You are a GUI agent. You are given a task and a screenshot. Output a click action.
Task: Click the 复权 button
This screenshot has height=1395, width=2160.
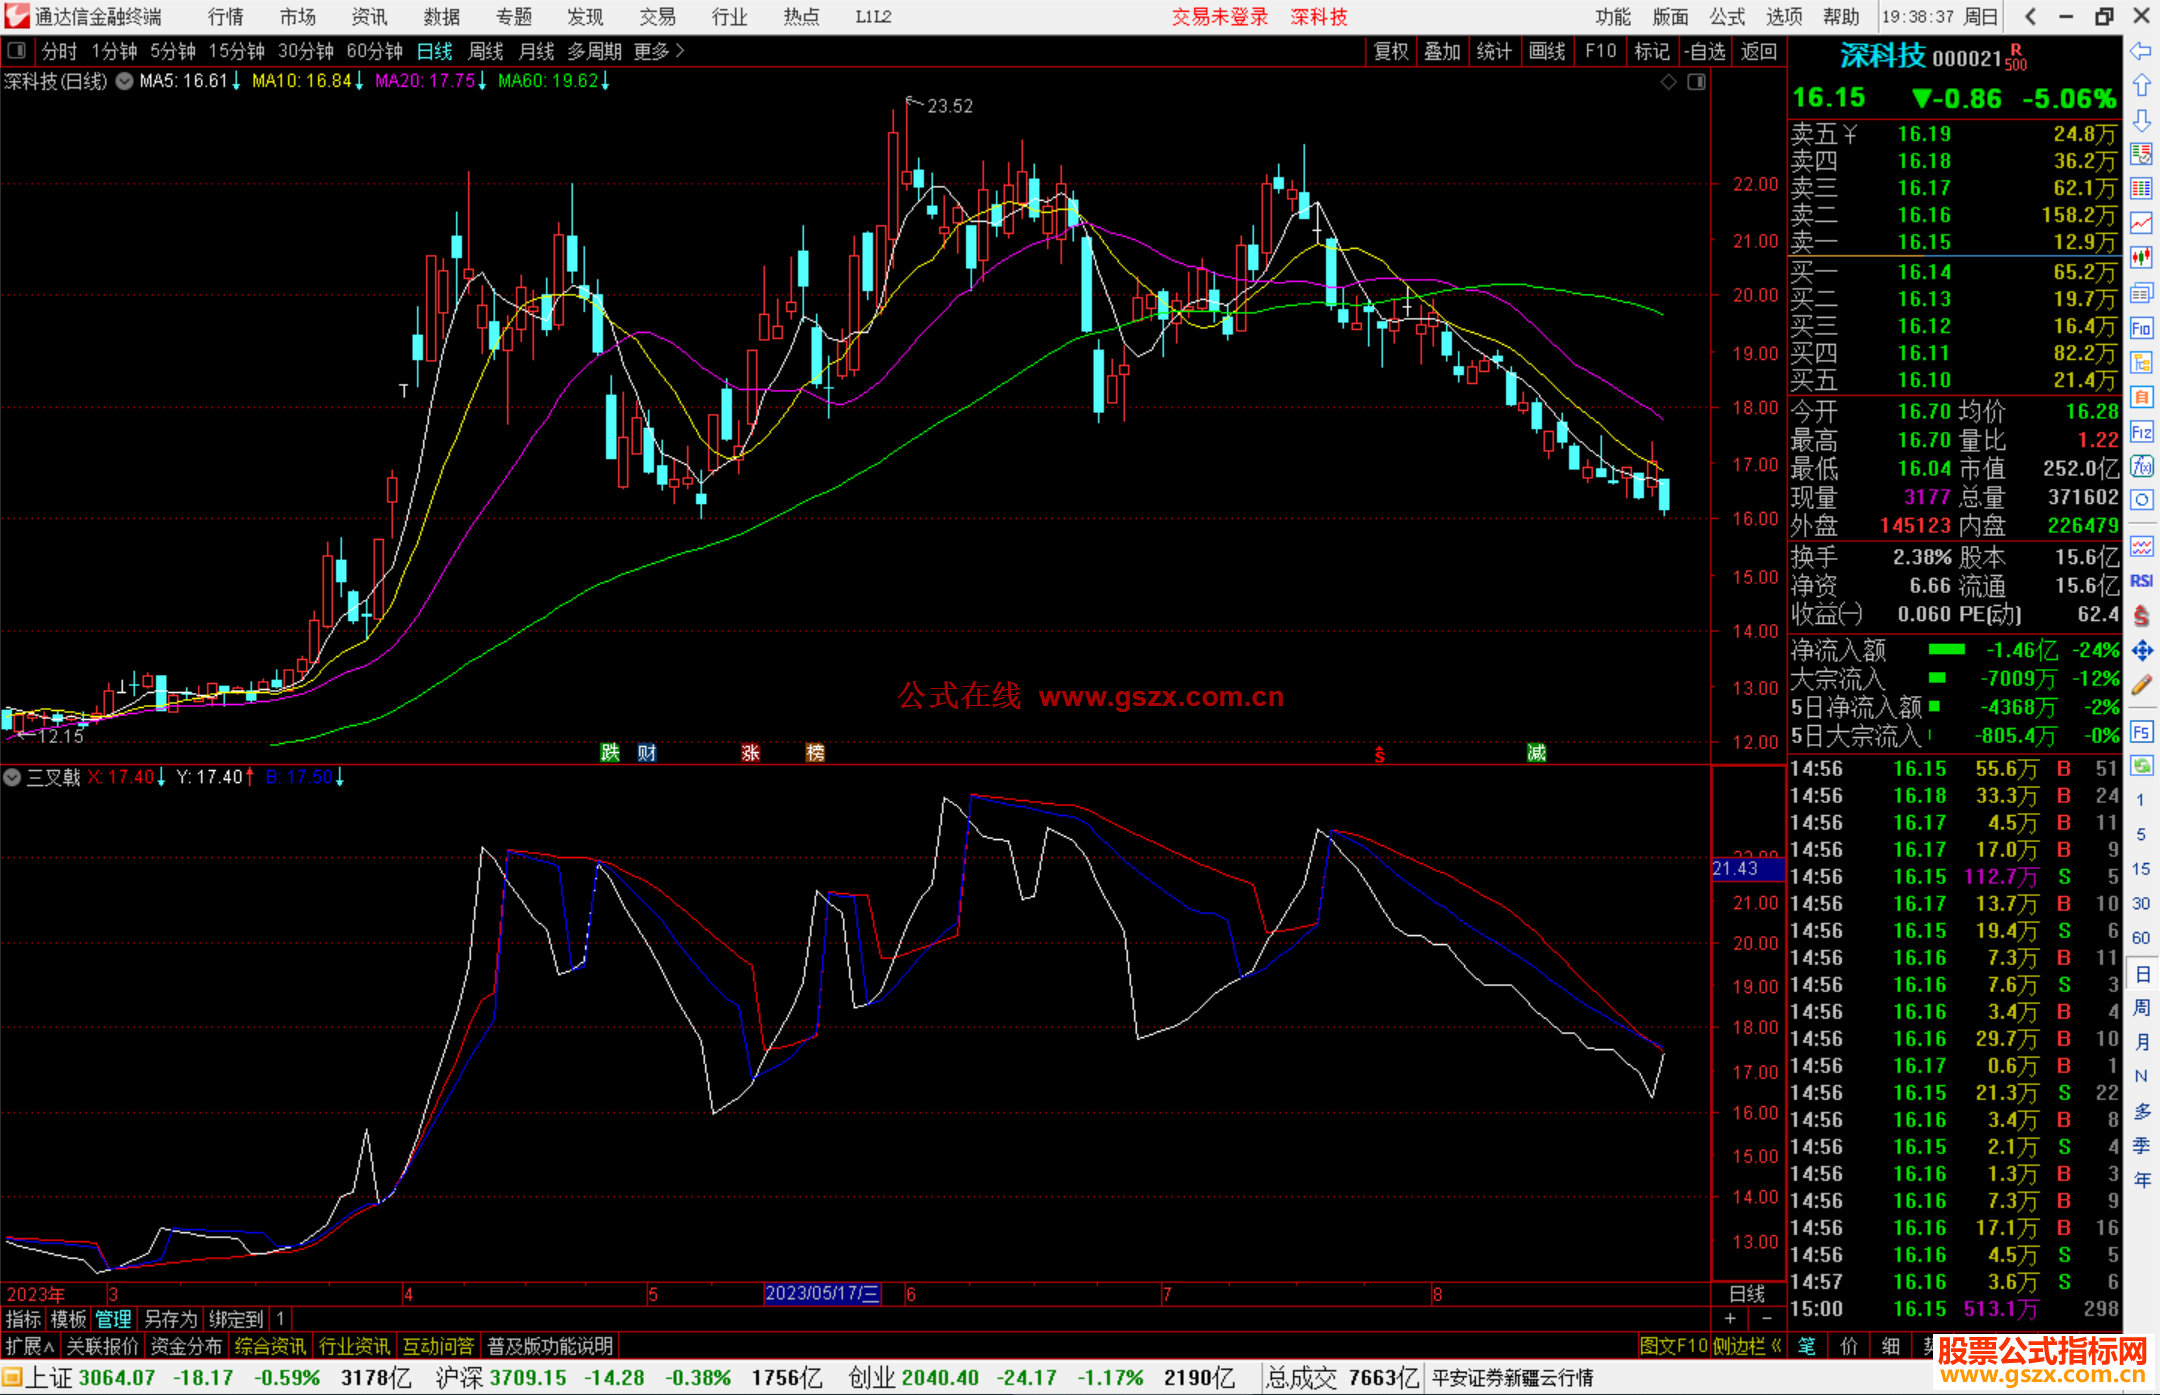1390,51
